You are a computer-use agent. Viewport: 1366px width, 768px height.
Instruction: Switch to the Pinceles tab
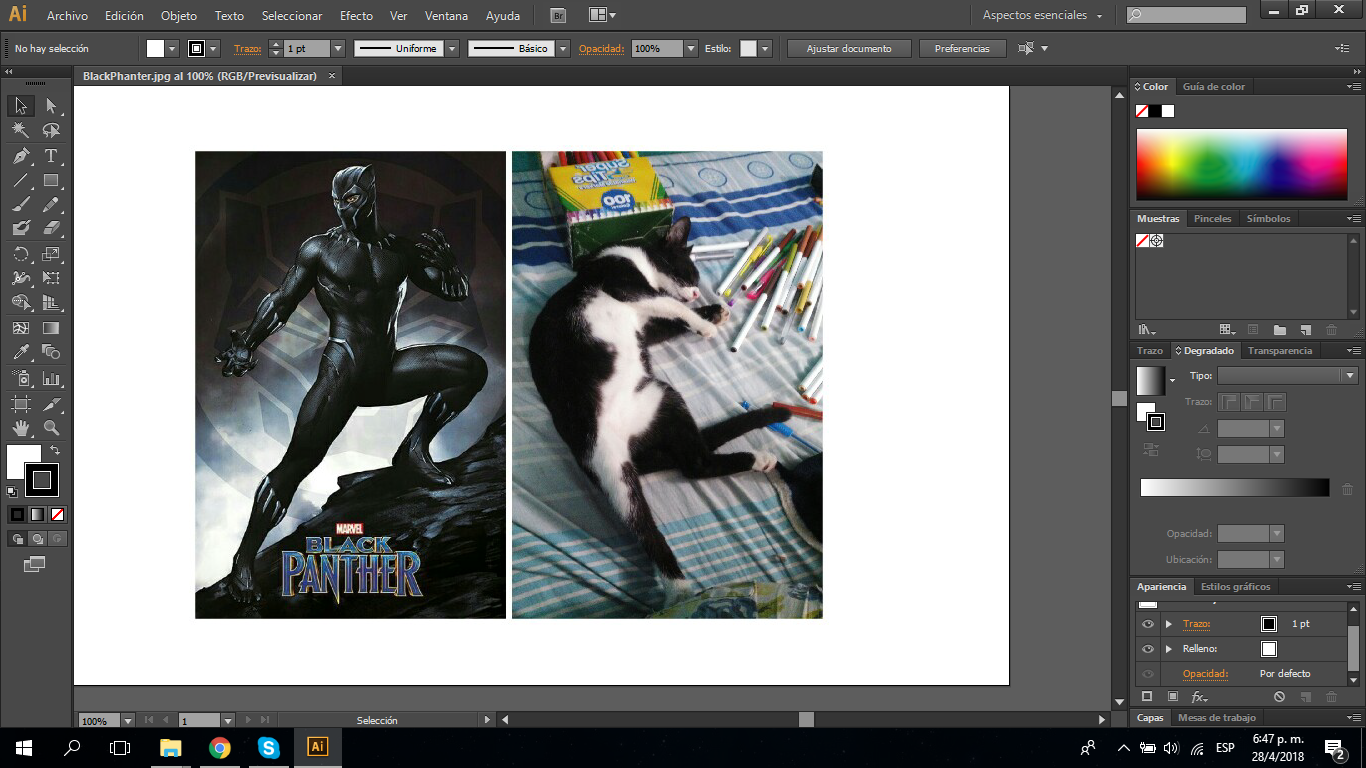[x=1212, y=218]
